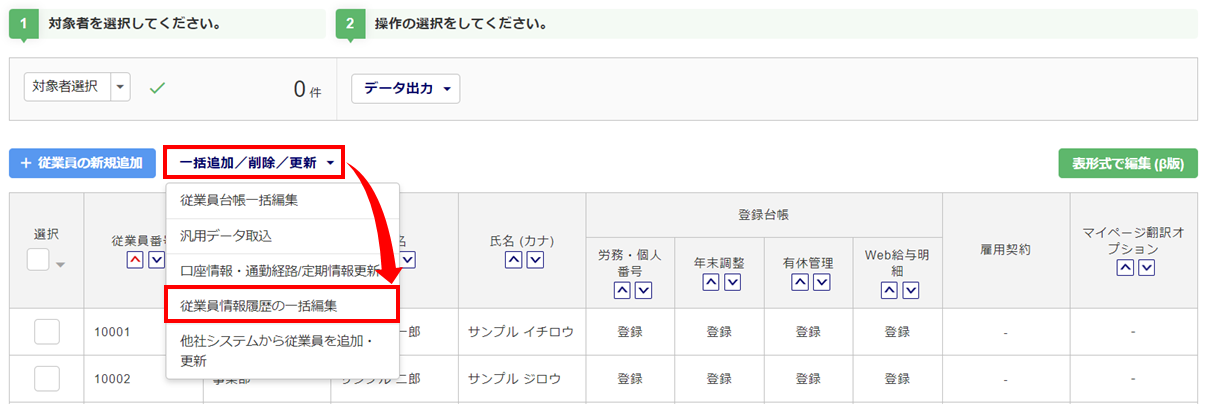The image size is (1210, 404).
Task: Click 登録 under 年末調整 for サンプル イチロウ
Action: 720,332
